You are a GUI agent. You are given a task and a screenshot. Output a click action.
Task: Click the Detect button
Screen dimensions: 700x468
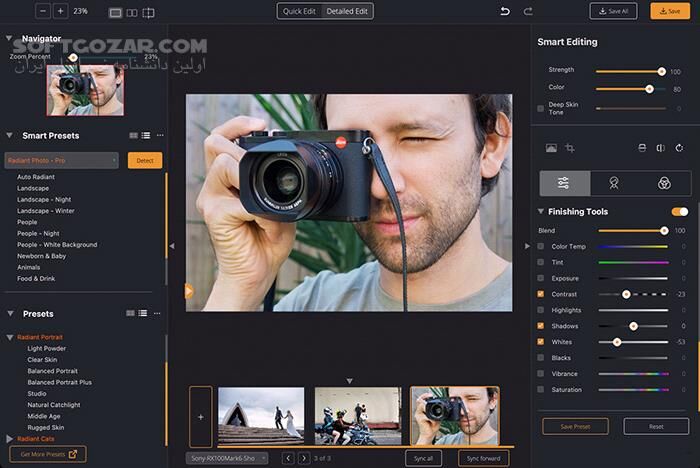(145, 160)
